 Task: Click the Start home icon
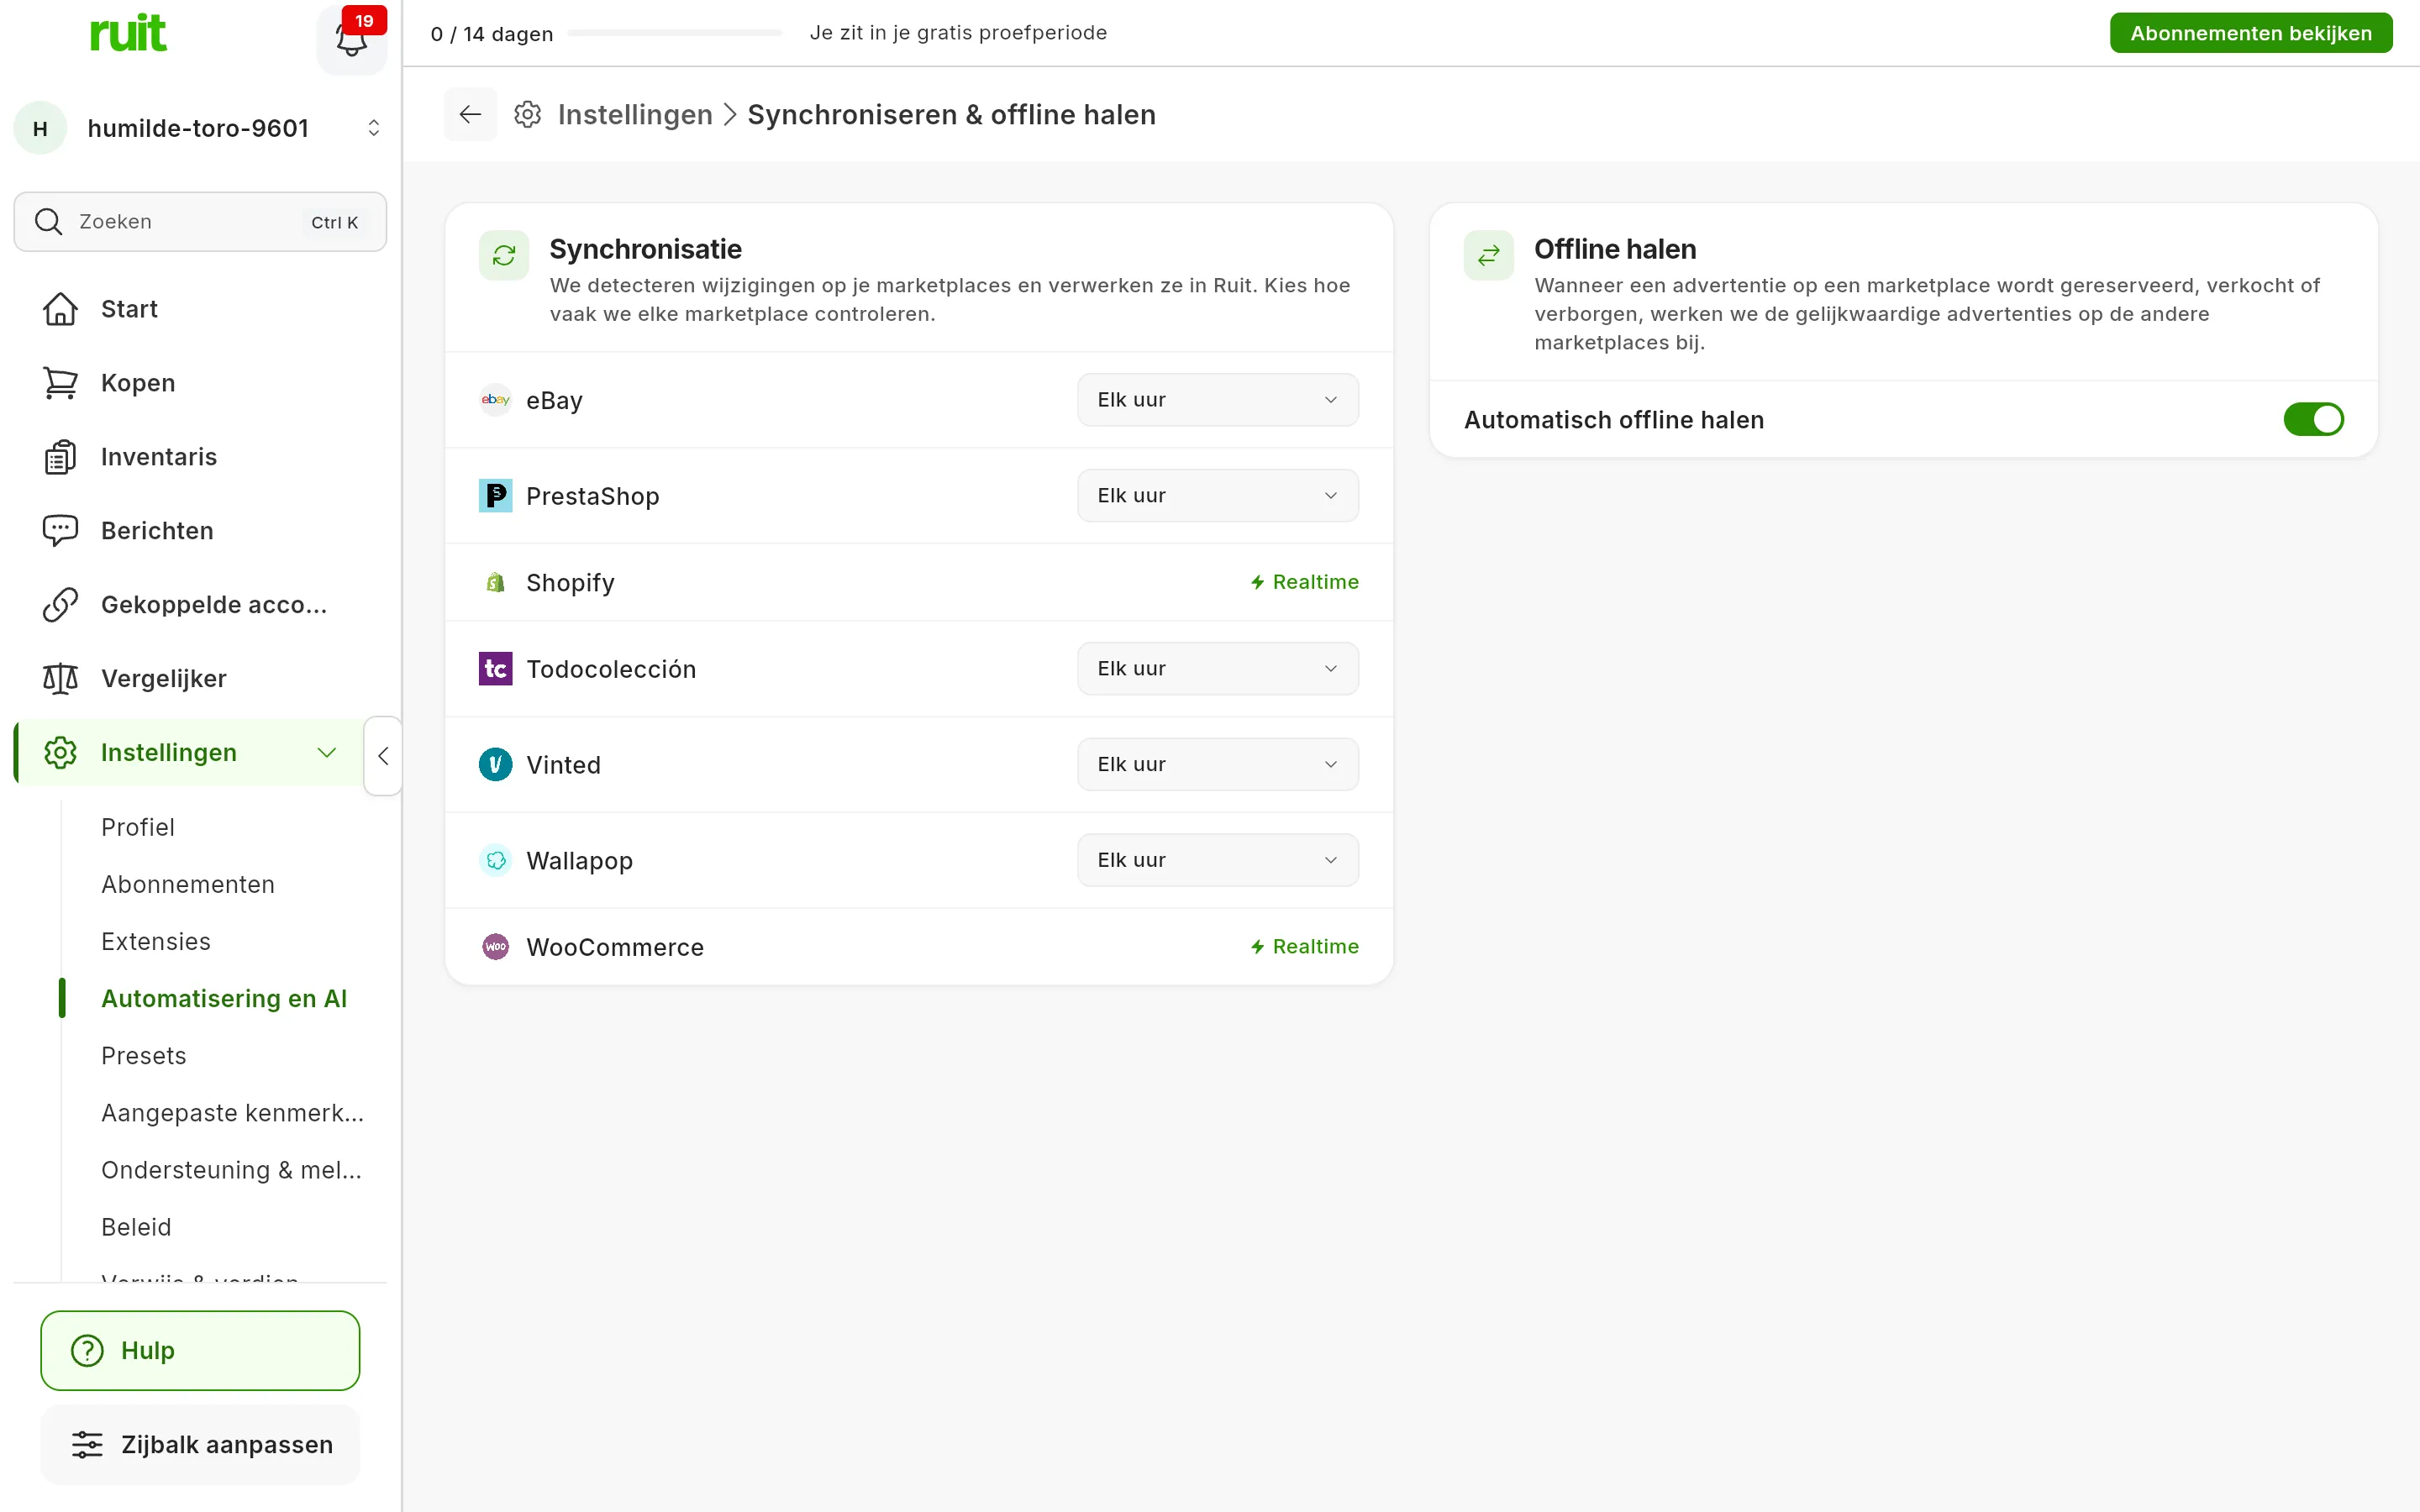pyautogui.click(x=60, y=309)
